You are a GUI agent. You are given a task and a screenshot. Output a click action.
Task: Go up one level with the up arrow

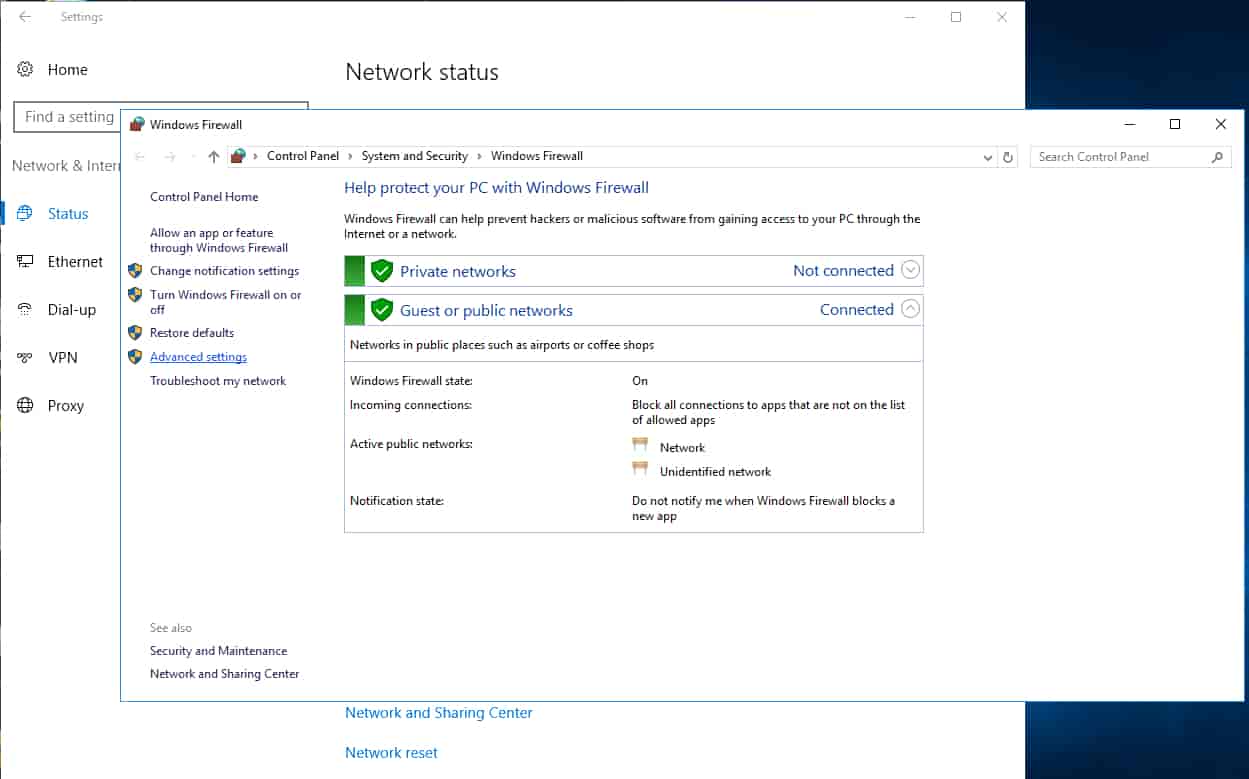213,156
